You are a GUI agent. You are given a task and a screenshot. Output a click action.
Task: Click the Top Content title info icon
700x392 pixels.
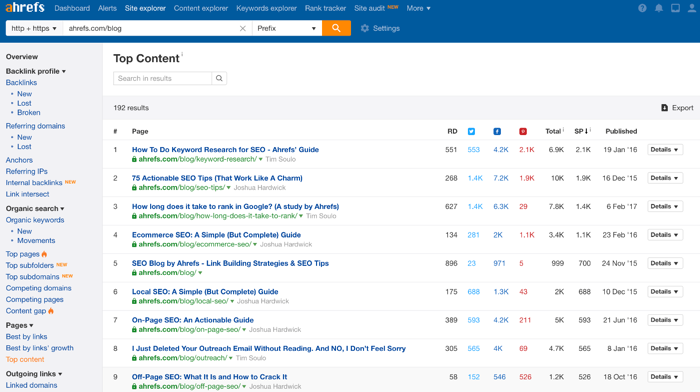click(182, 54)
